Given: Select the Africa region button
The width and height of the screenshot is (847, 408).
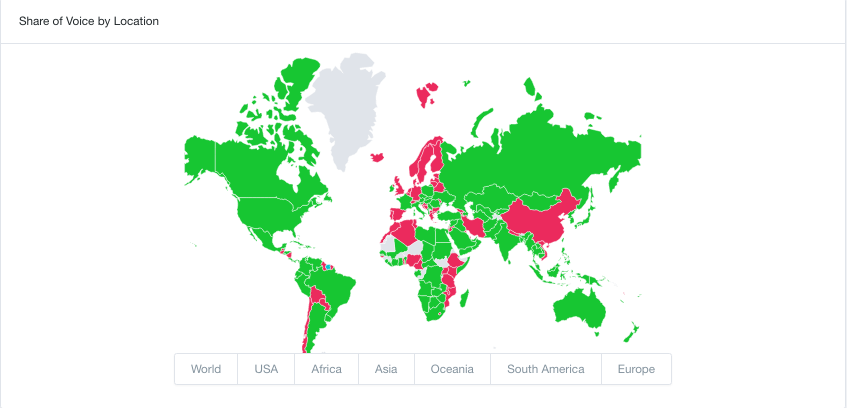Looking at the screenshot, I should (x=326, y=369).
